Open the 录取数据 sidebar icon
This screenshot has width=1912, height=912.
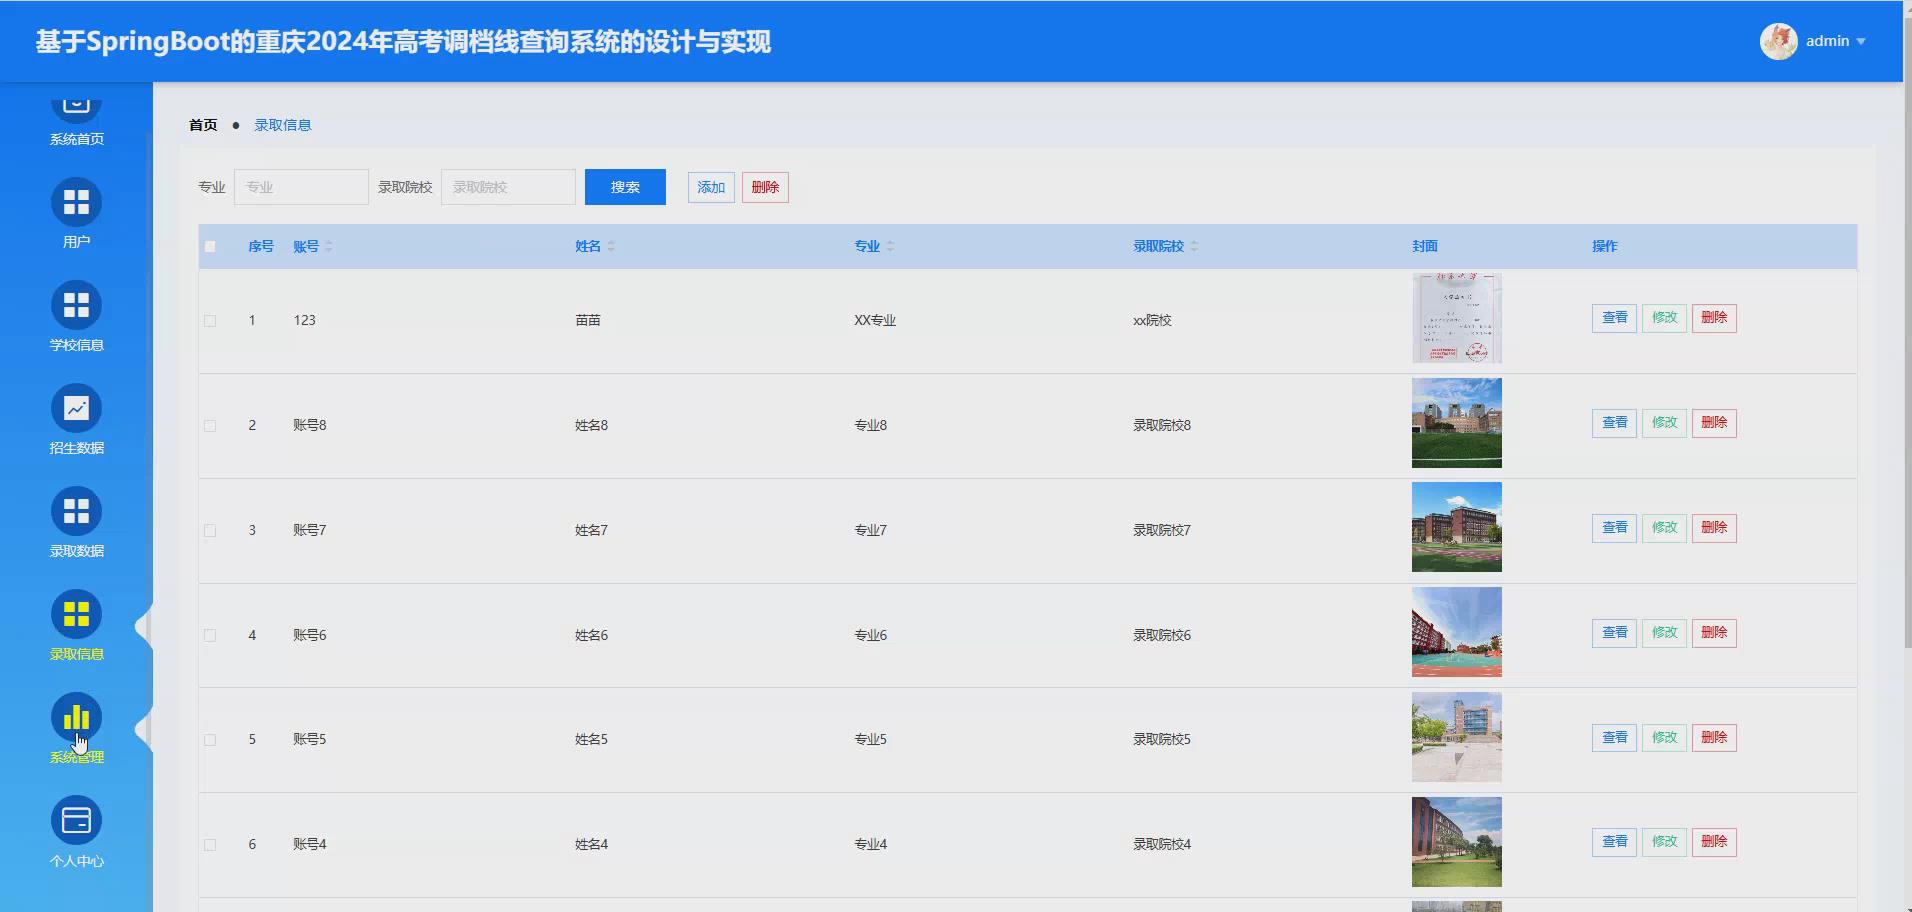pos(76,512)
